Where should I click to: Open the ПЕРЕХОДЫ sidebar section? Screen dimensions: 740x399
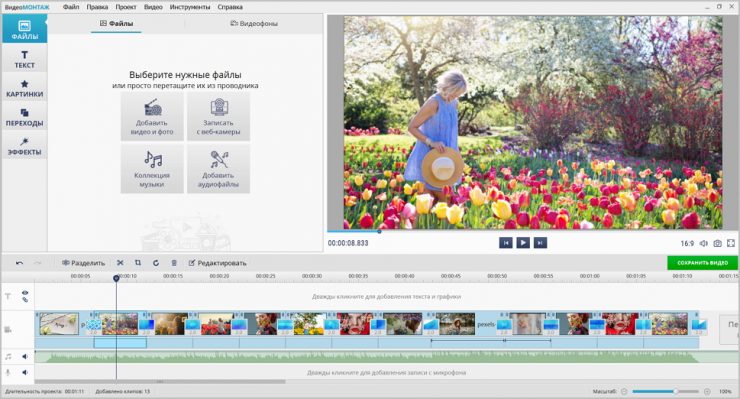[25, 117]
